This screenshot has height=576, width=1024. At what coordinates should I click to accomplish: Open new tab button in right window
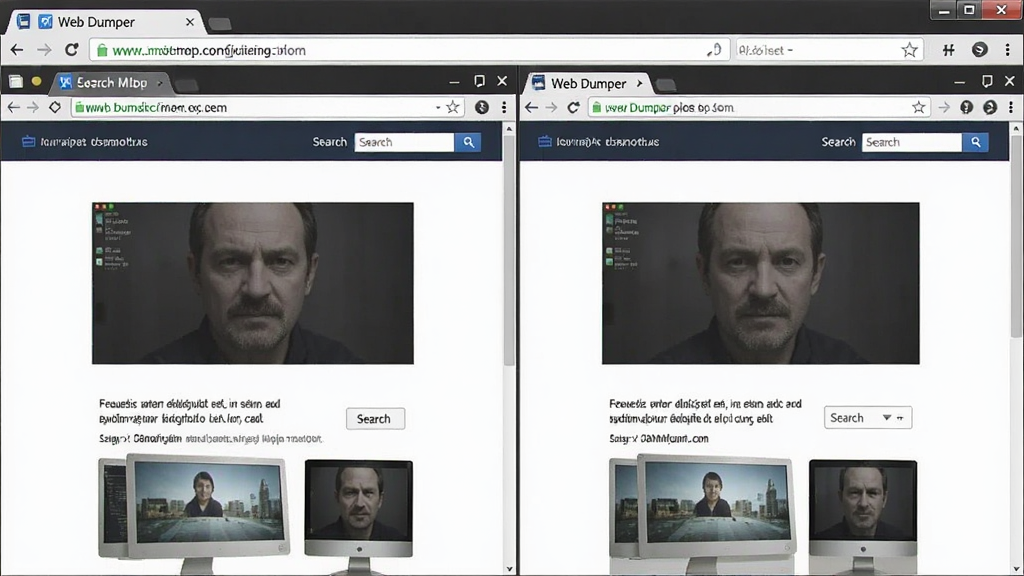[665, 84]
